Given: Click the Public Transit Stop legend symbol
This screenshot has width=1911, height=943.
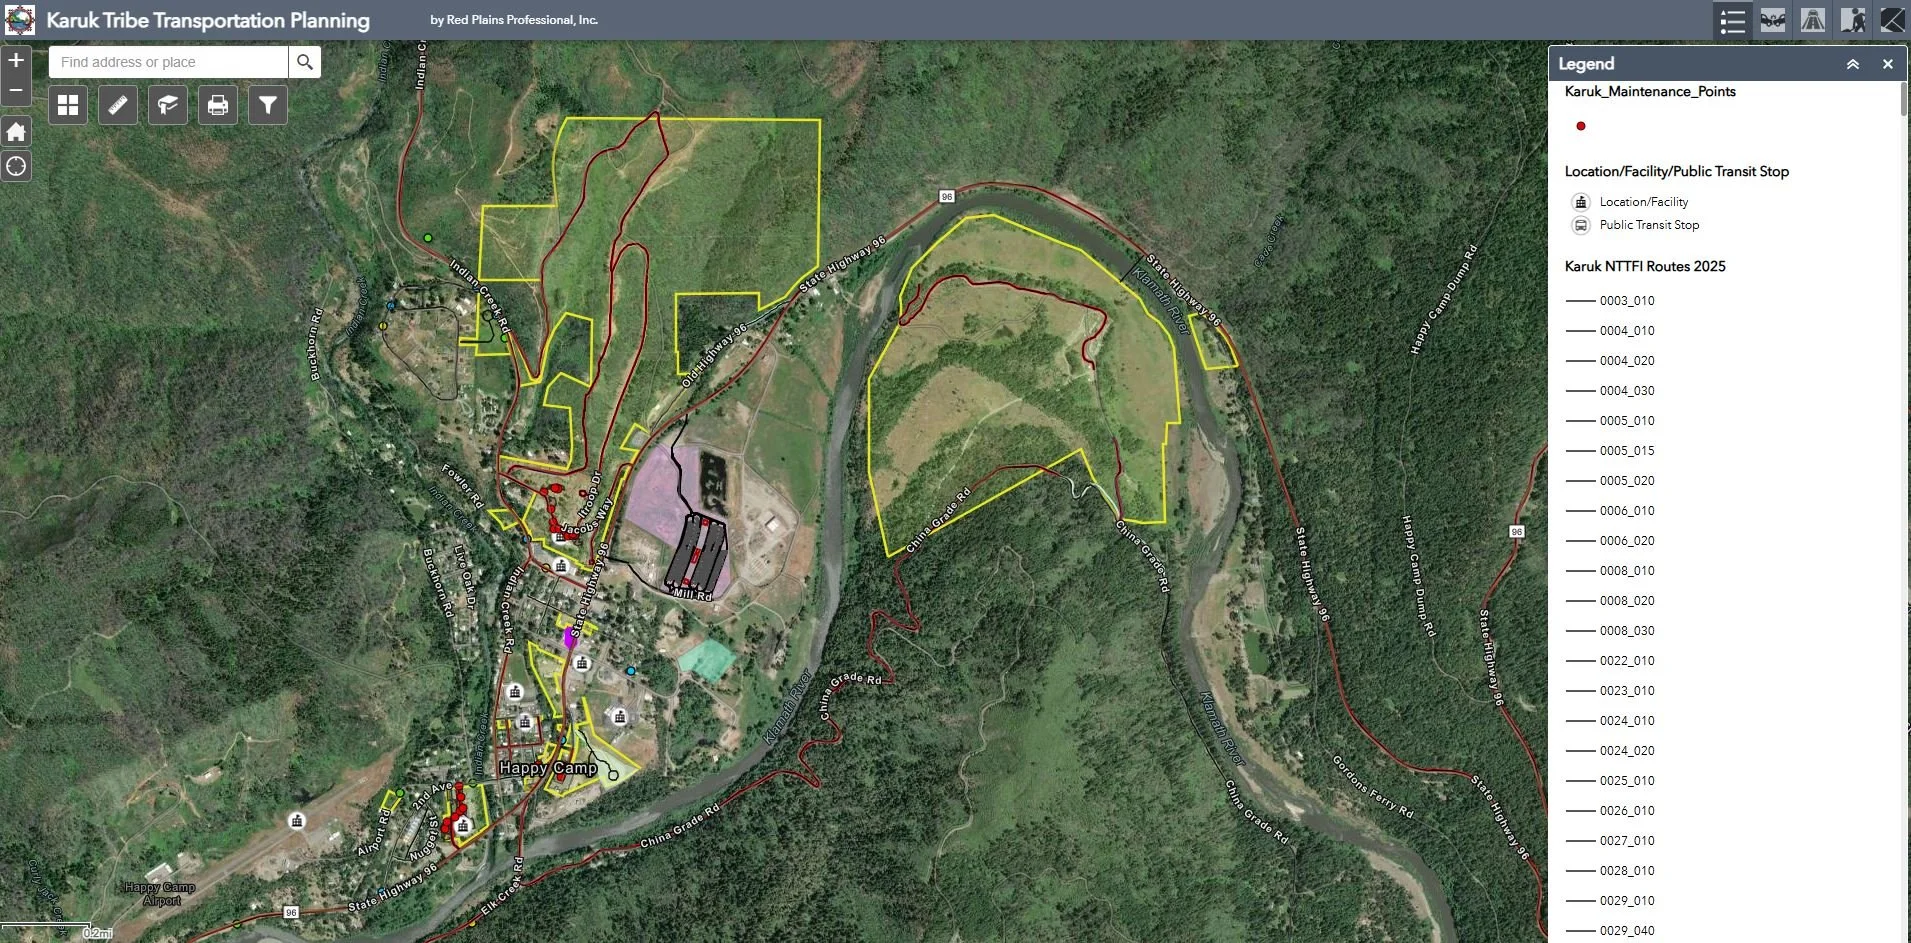Looking at the screenshot, I should tap(1581, 226).
